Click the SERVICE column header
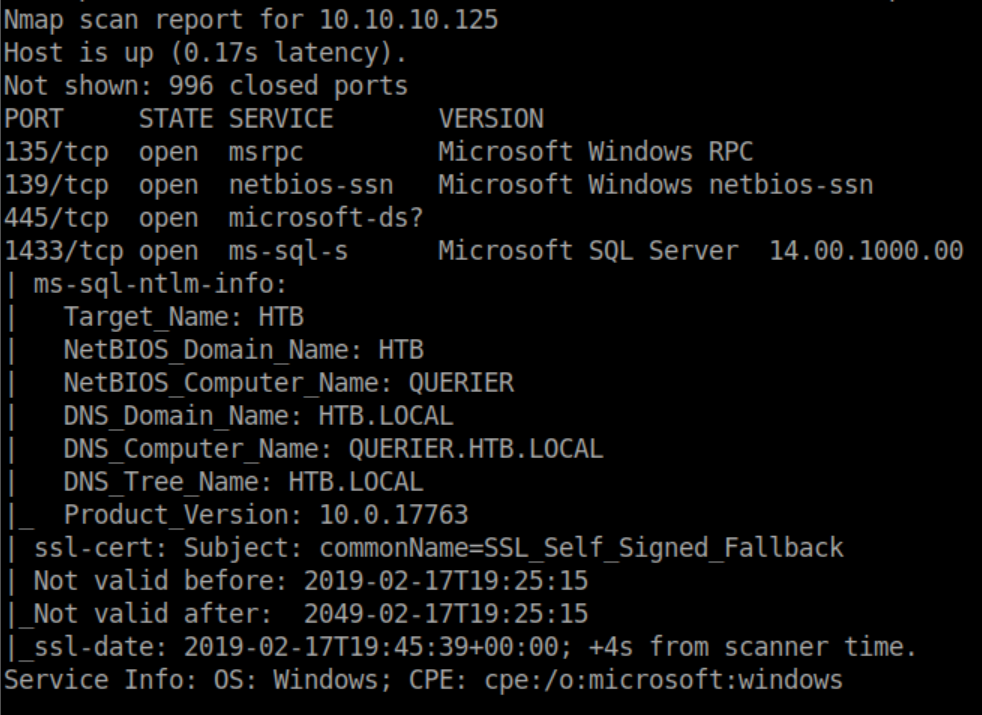Image resolution: width=982 pixels, height=715 pixels. click(281, 119)
